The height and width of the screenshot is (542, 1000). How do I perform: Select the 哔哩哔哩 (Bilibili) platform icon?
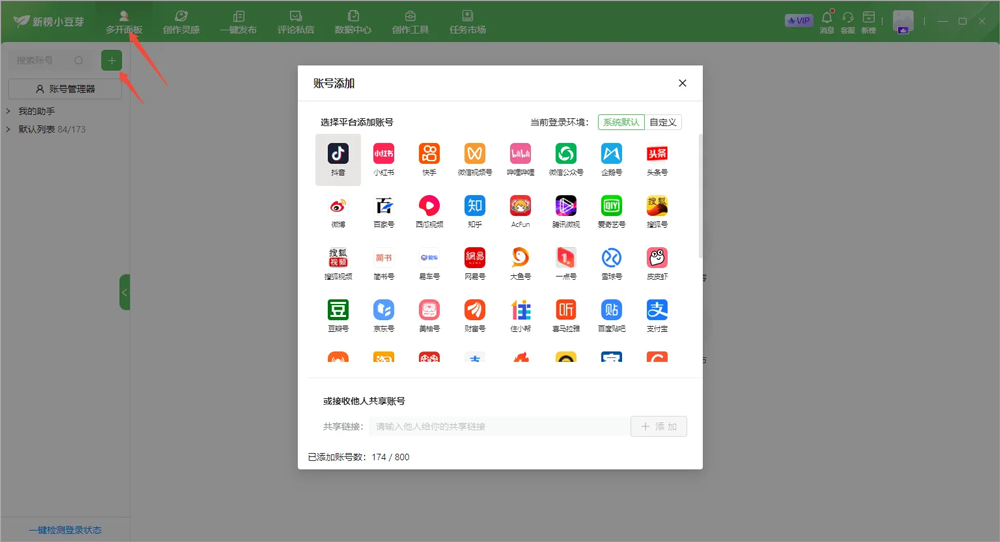pyautogui.click(x=520, y=158)
